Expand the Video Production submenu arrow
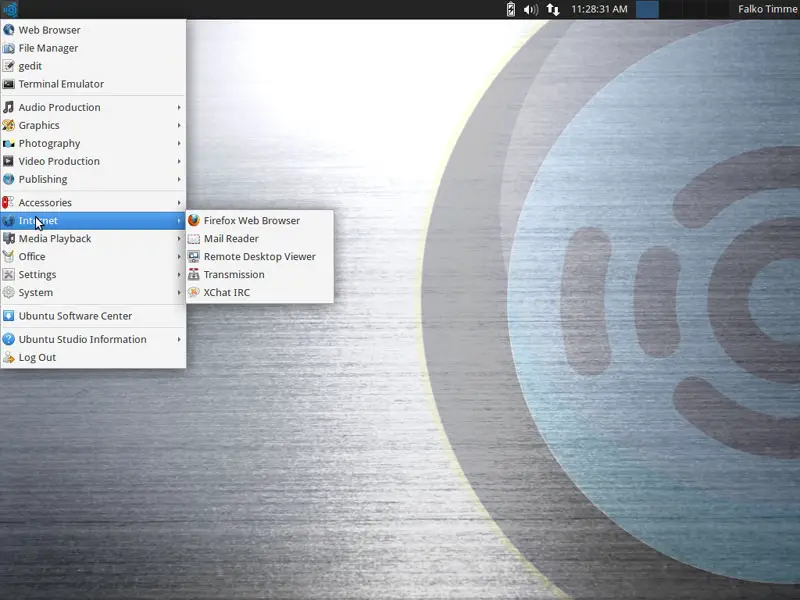The height and width of the screenshot is (600, 800). click(x=179, y=161)
